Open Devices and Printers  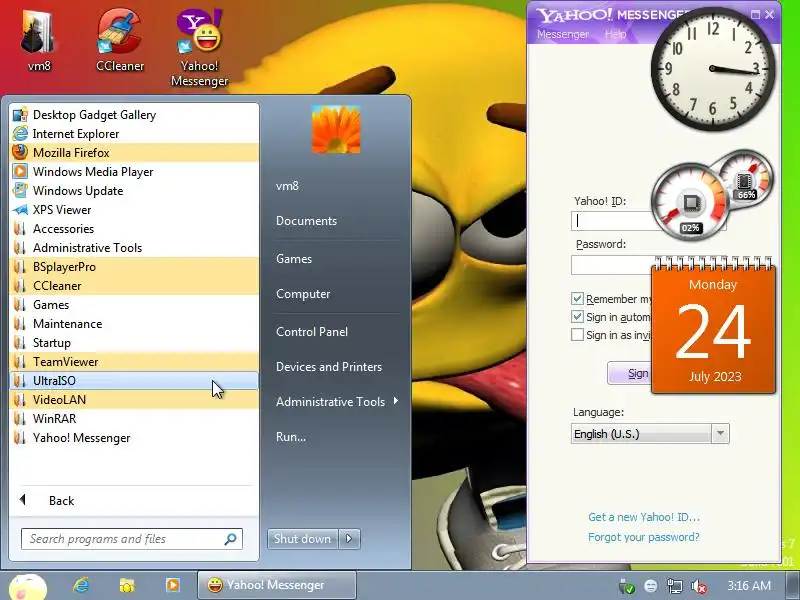(329, 367)
